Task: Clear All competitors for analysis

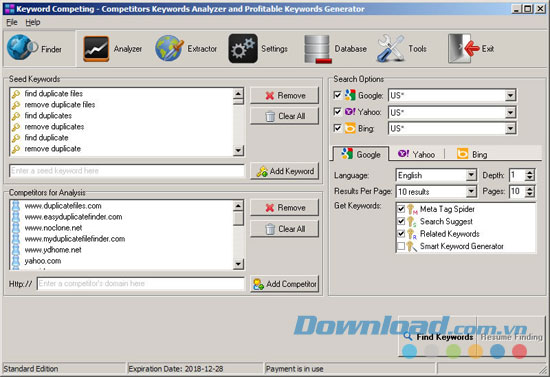Action: pos(284,229)
